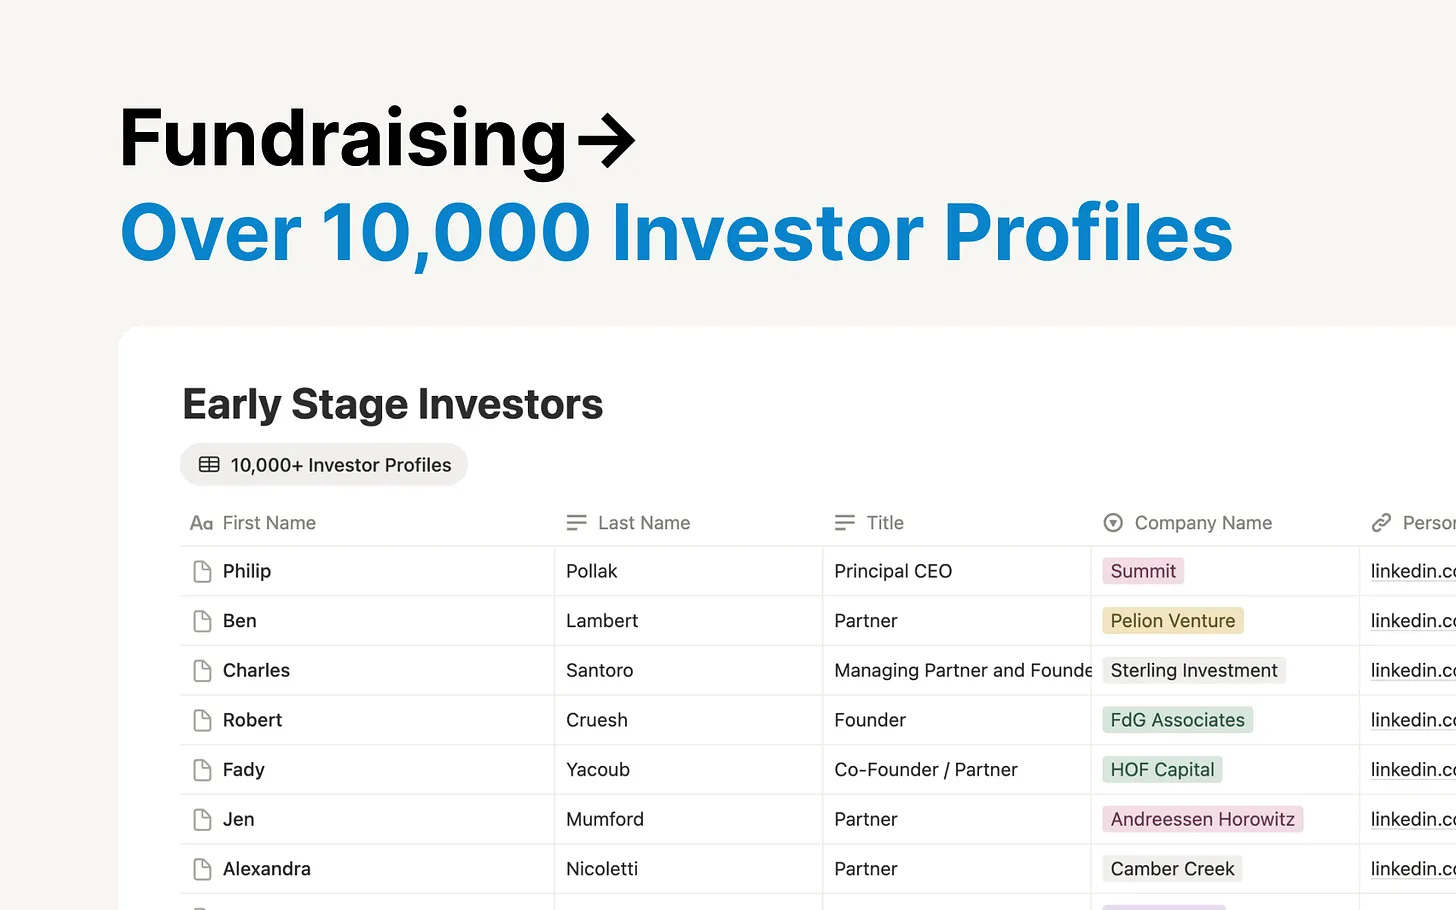The image size is (1456, 910).
Task: Click the yellow Pelion Venture tag
Action: coord(1173,621)
